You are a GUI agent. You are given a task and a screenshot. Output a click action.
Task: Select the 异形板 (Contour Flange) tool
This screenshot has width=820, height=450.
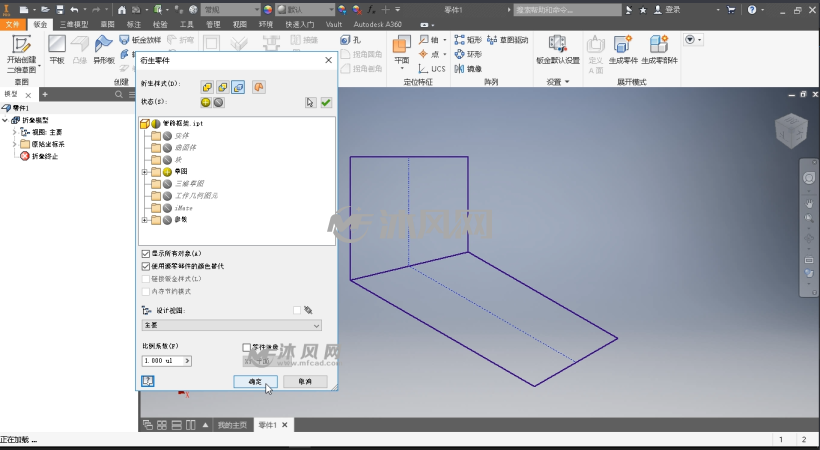tap(104, 50)
